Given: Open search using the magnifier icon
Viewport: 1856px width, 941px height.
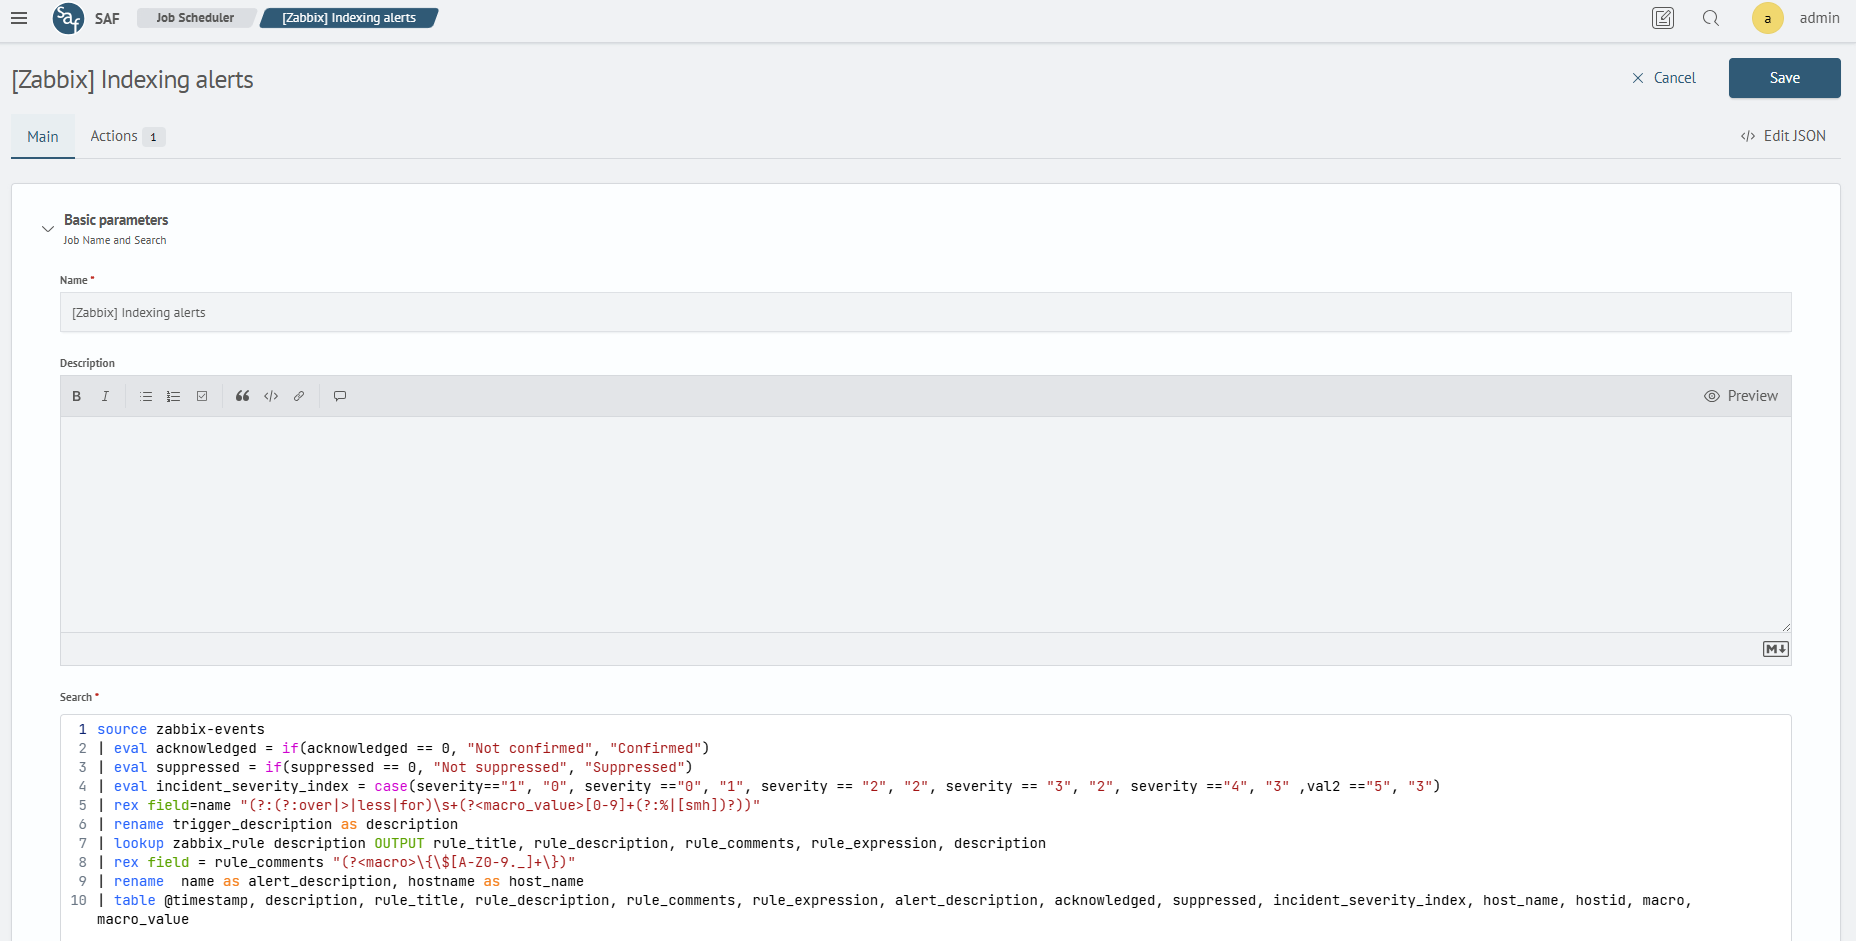Looking at the screenshot, I should (x=1711, y=18).
